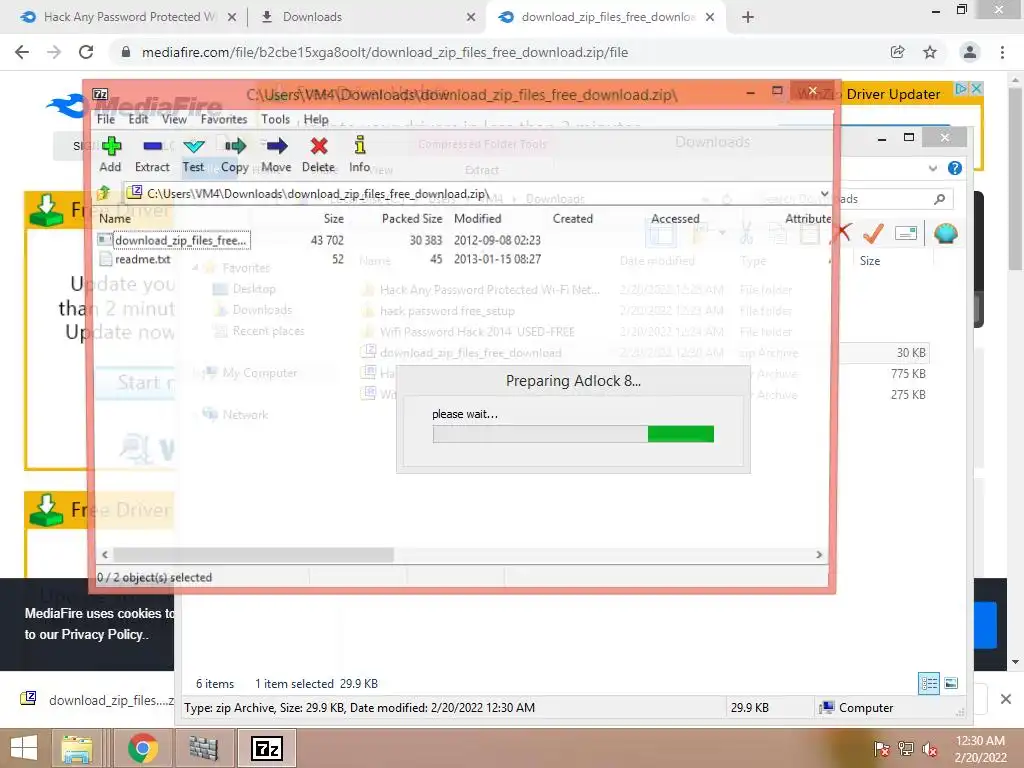Close the Downloads tab in Chrome
This screenshot has height=768, width=1024.
tap(471, 17)
